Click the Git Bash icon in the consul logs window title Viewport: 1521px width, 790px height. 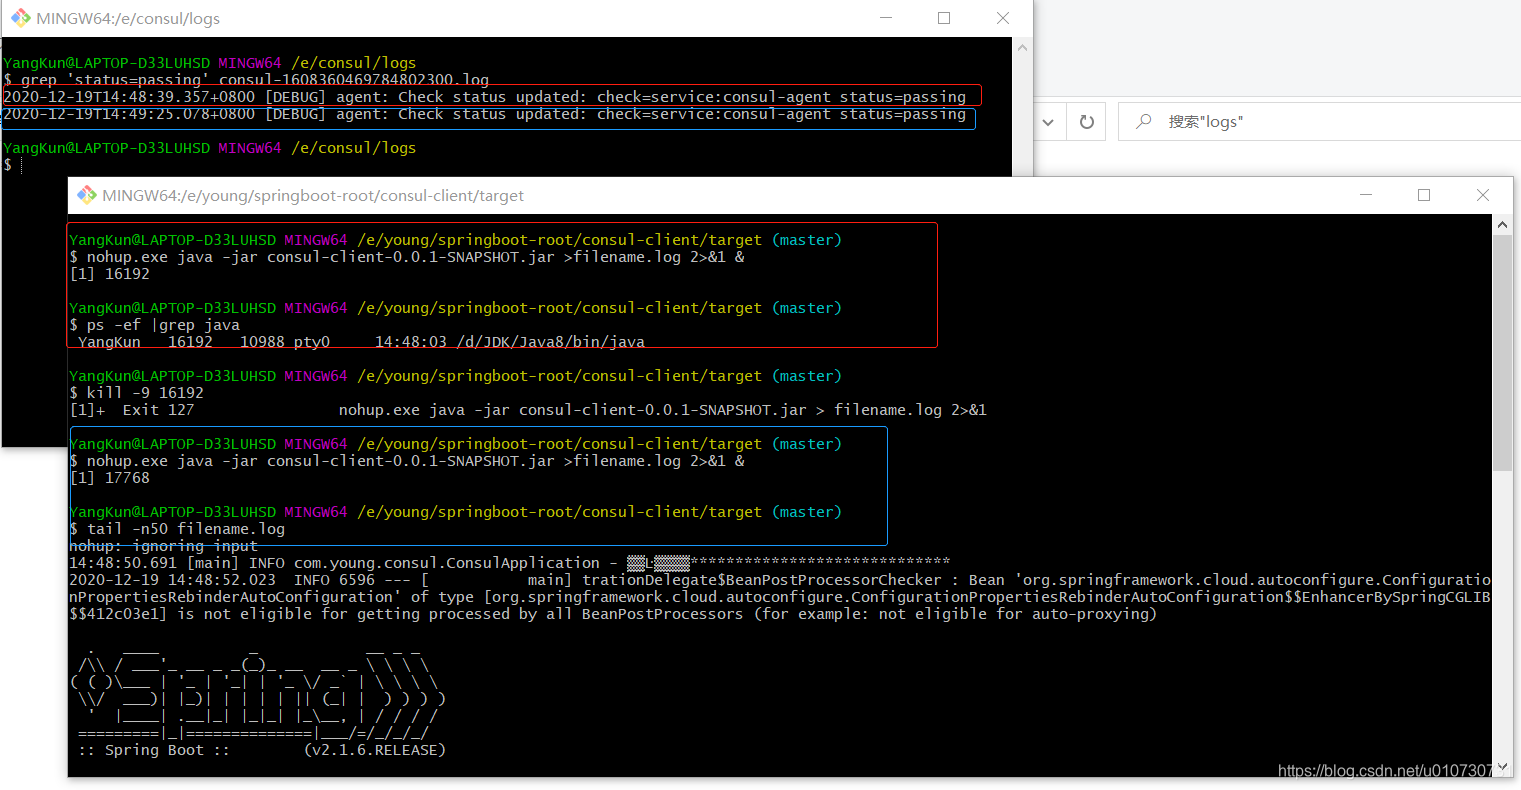click(20, 18)
